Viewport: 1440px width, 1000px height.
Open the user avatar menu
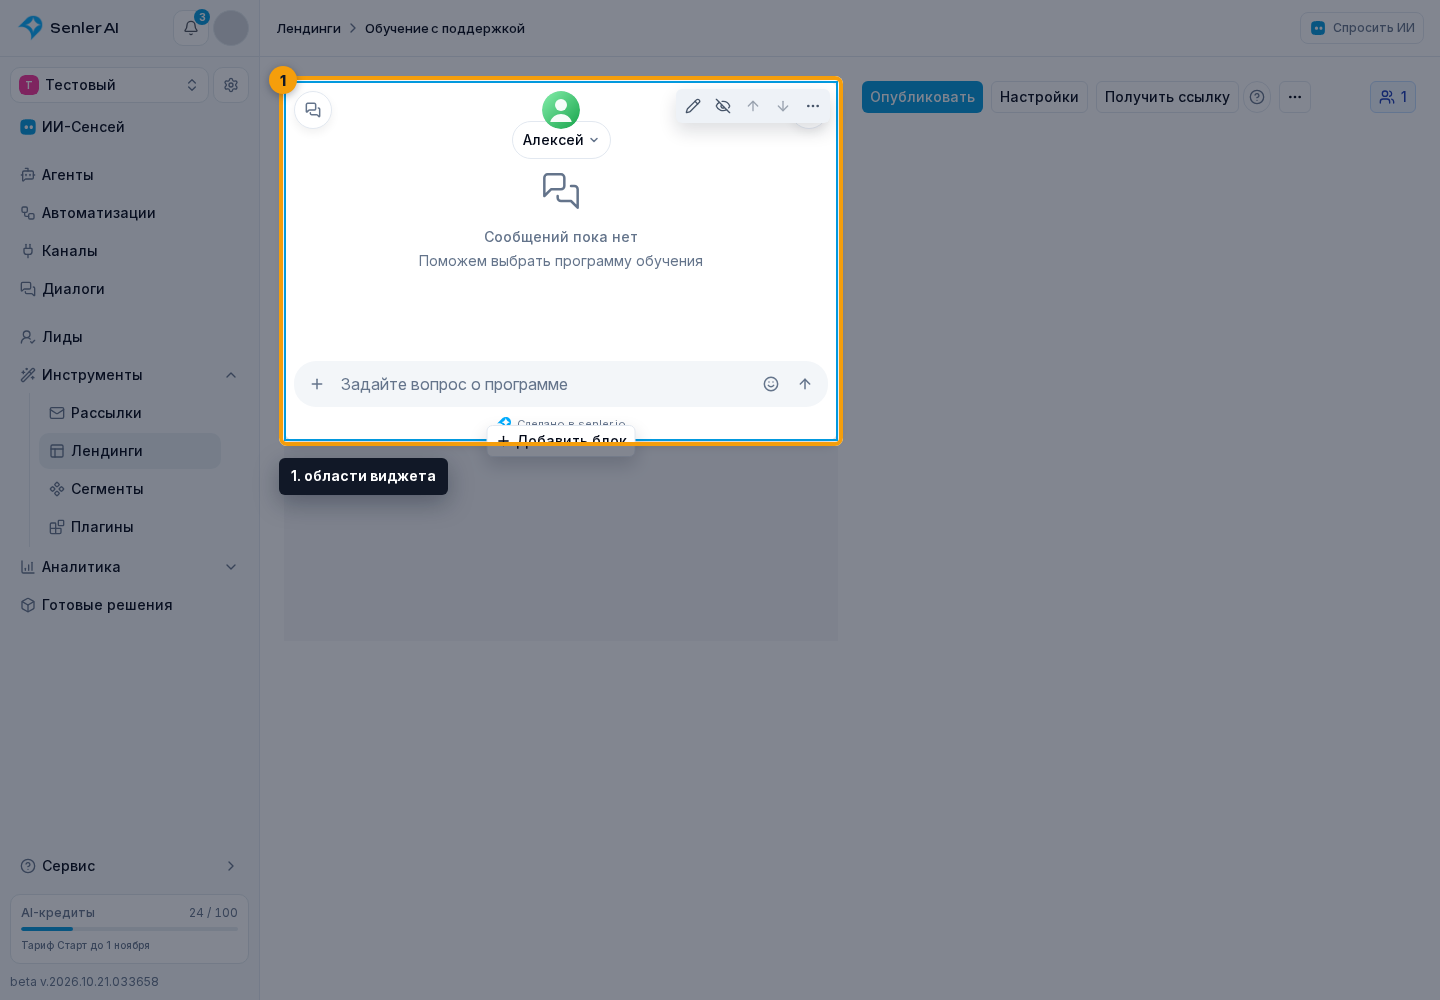[231, 28]
